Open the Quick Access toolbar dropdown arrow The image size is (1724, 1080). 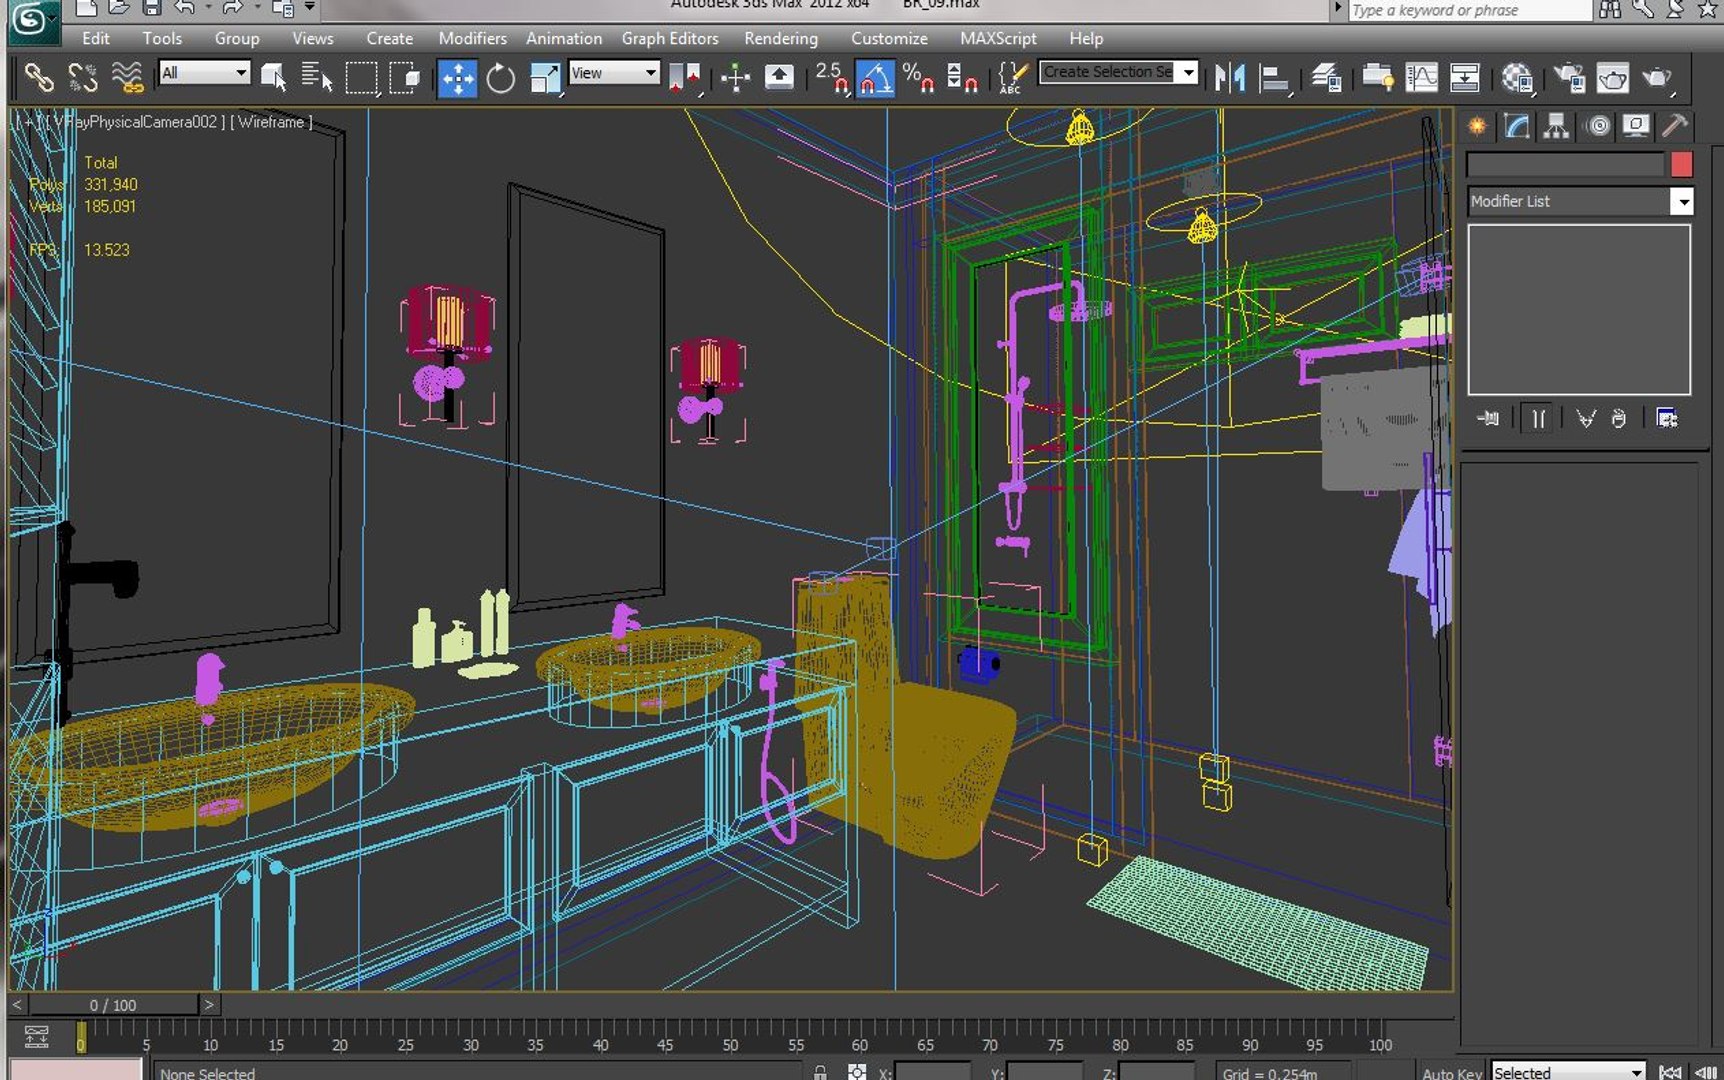tap(310, 7)
